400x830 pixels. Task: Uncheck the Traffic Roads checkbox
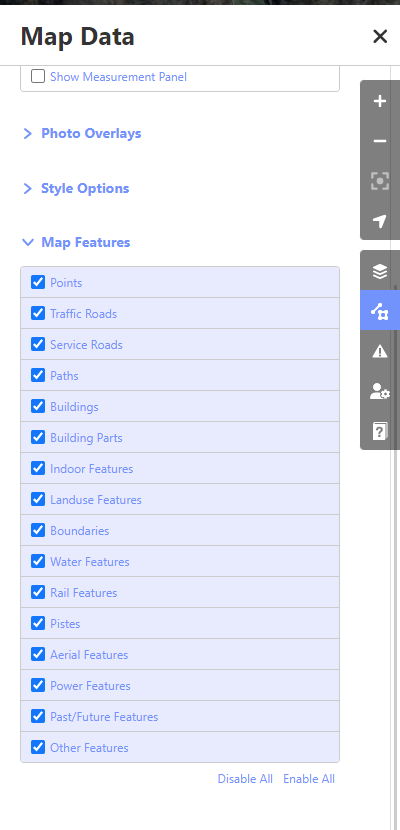[x=38, y=313]
